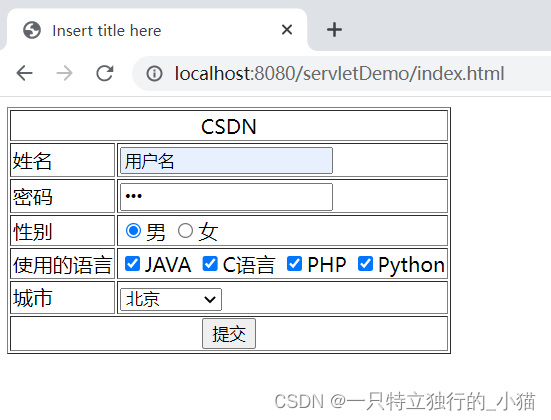Uncheck the C语言 checkbox
This screenshot has height=420, width=551.
[210, 264]
